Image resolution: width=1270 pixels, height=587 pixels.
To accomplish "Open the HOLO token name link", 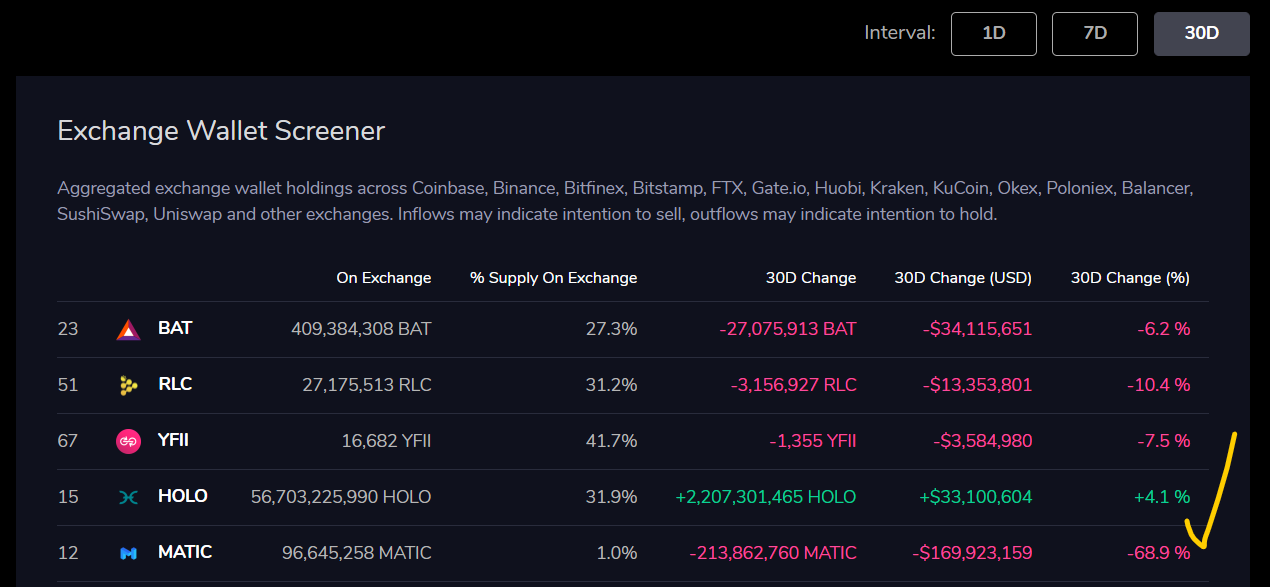I will click(x=183, y=496).
